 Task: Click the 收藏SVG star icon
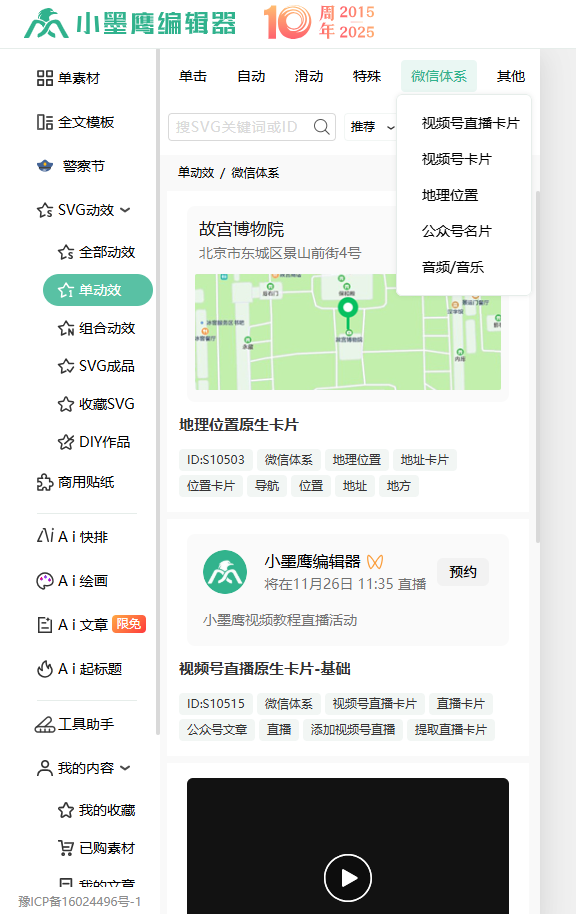(66, 404)
